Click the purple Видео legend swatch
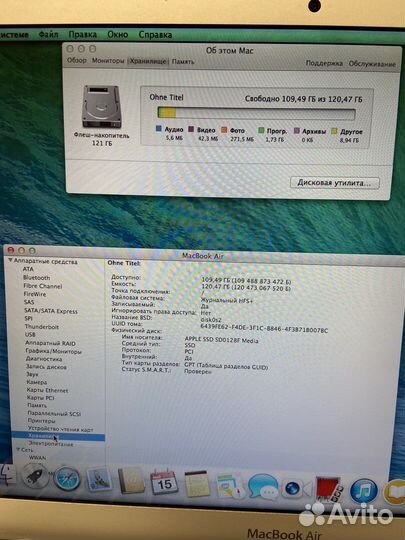405x540 pixels. pos(191,129)
